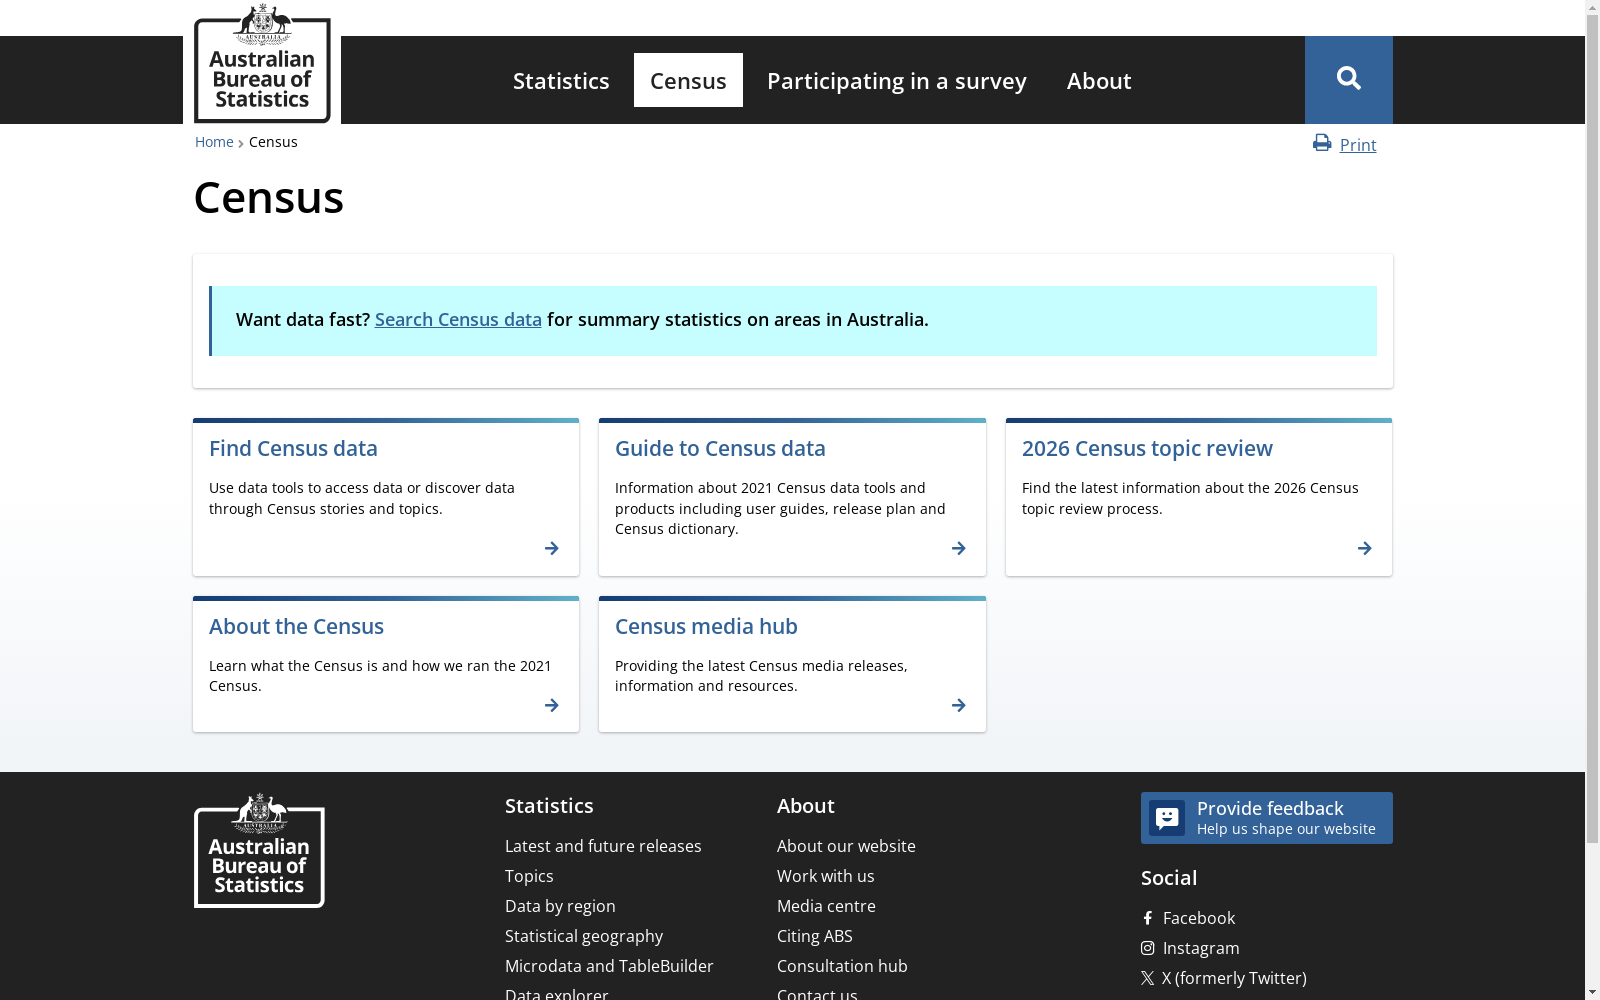Click the Census page title heading
This screenshot has height=1000, width=1600.
point(268,197)
